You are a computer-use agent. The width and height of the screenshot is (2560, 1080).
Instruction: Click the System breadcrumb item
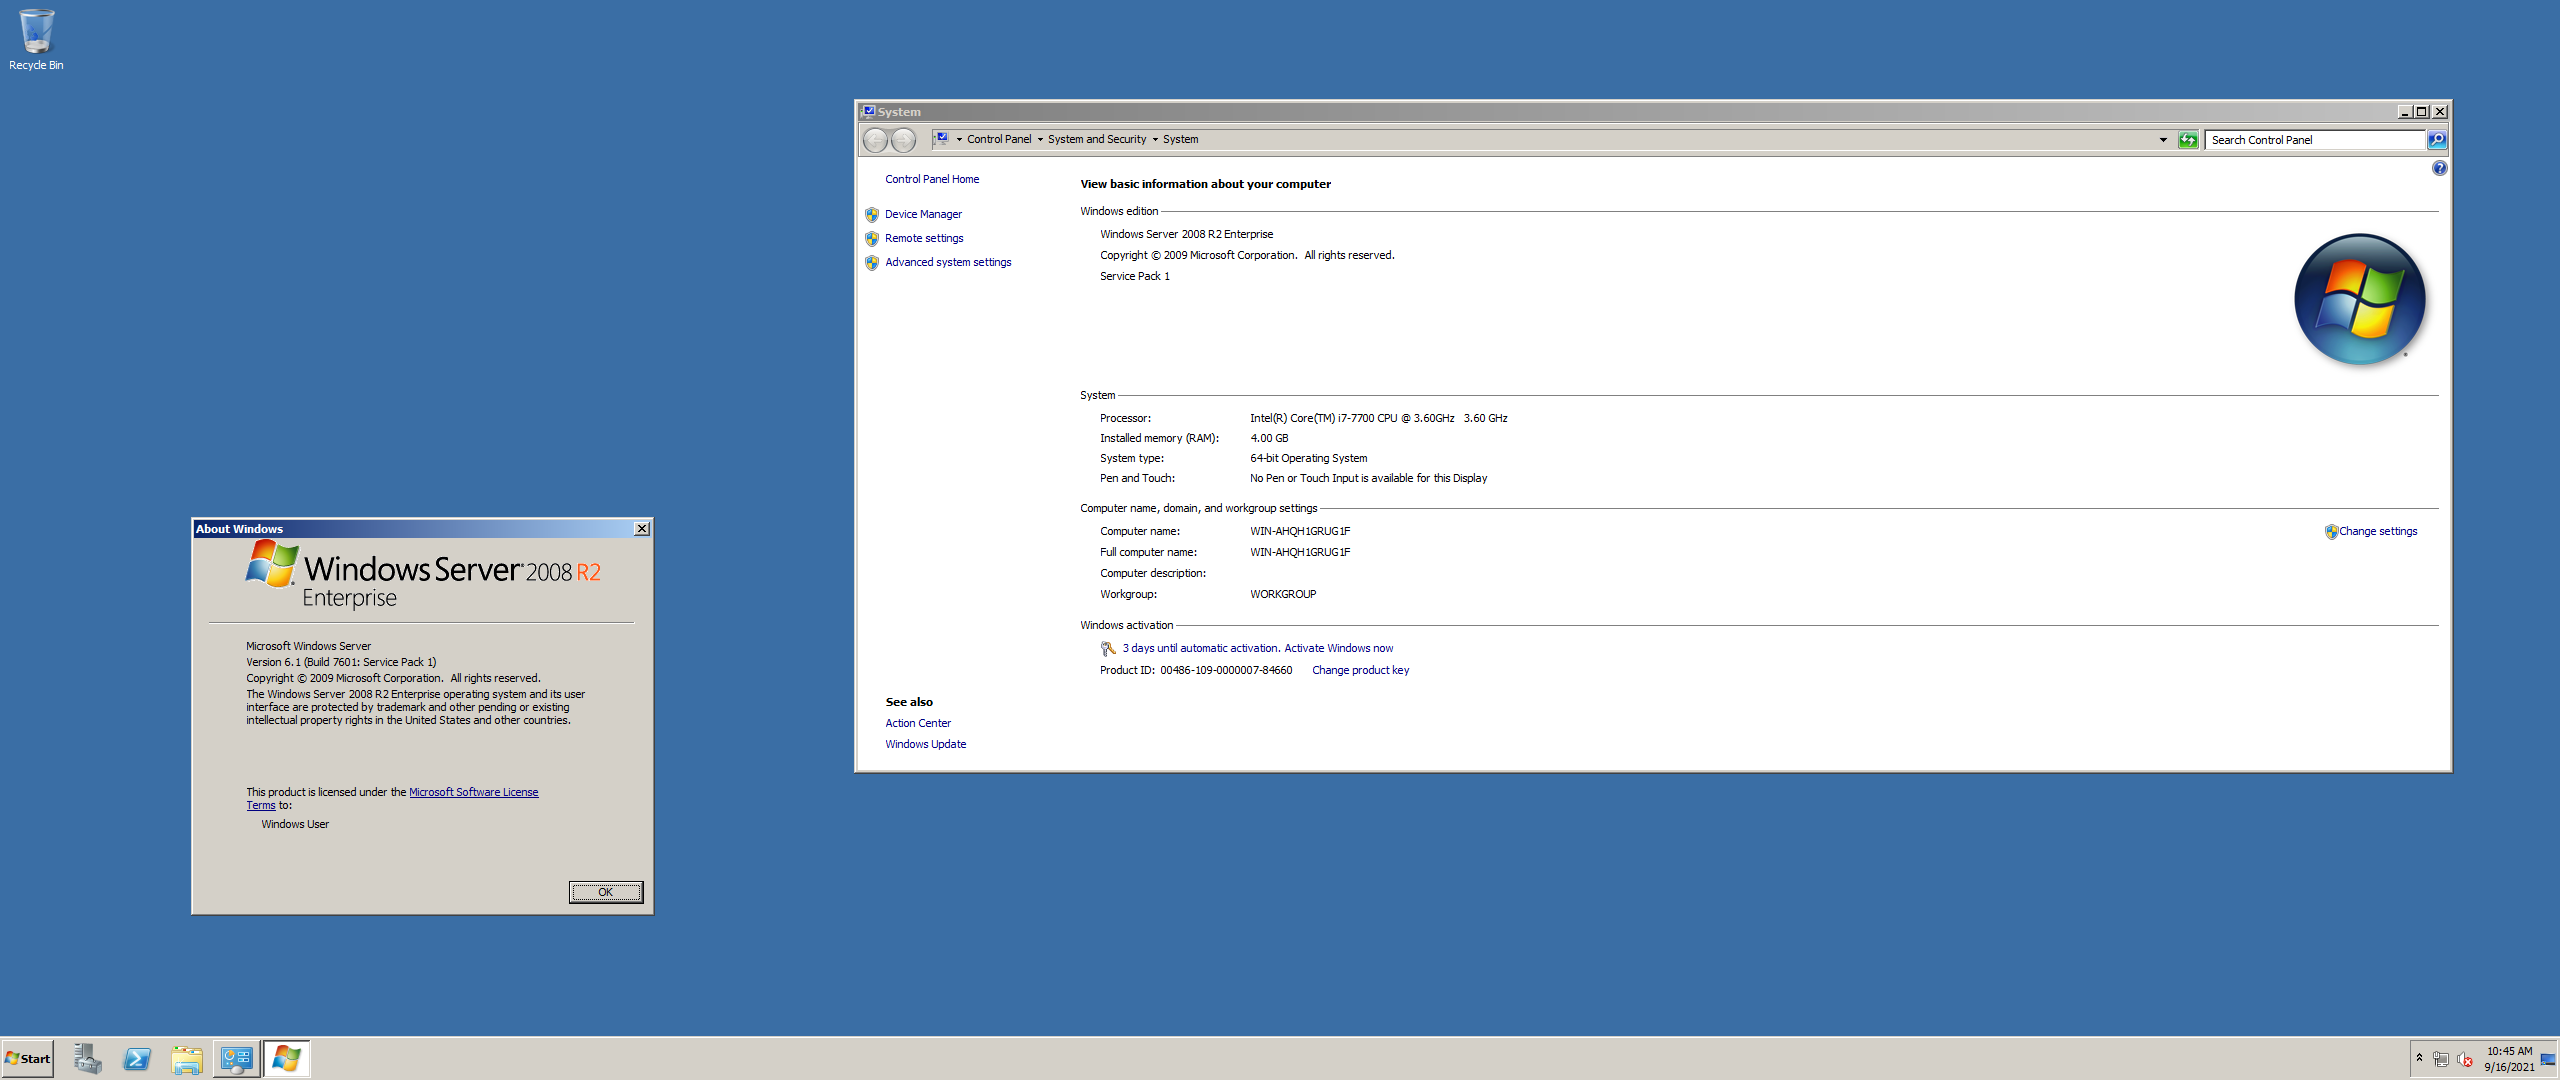(x=1180, y=140)
